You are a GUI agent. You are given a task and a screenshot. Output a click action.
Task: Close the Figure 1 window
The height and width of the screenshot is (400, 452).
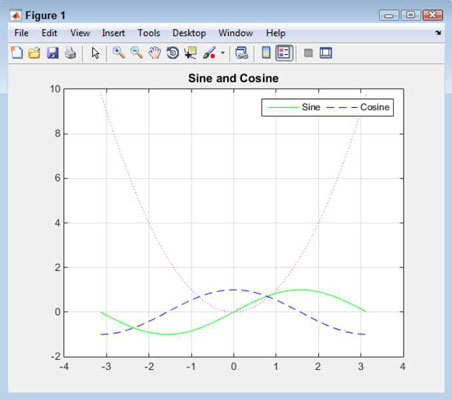tap(433, 15)
